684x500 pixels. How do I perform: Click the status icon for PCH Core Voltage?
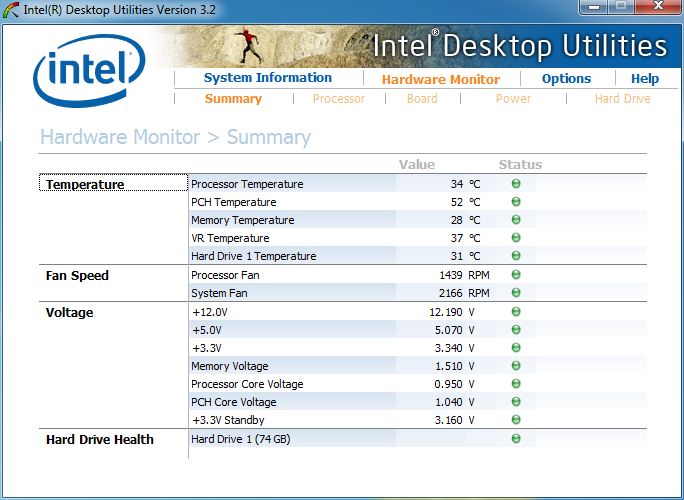(x=516, y=401)
